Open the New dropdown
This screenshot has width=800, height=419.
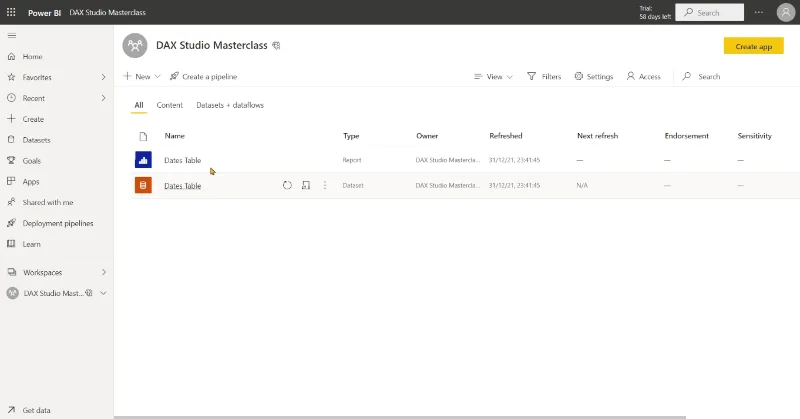tap(142, 77)
